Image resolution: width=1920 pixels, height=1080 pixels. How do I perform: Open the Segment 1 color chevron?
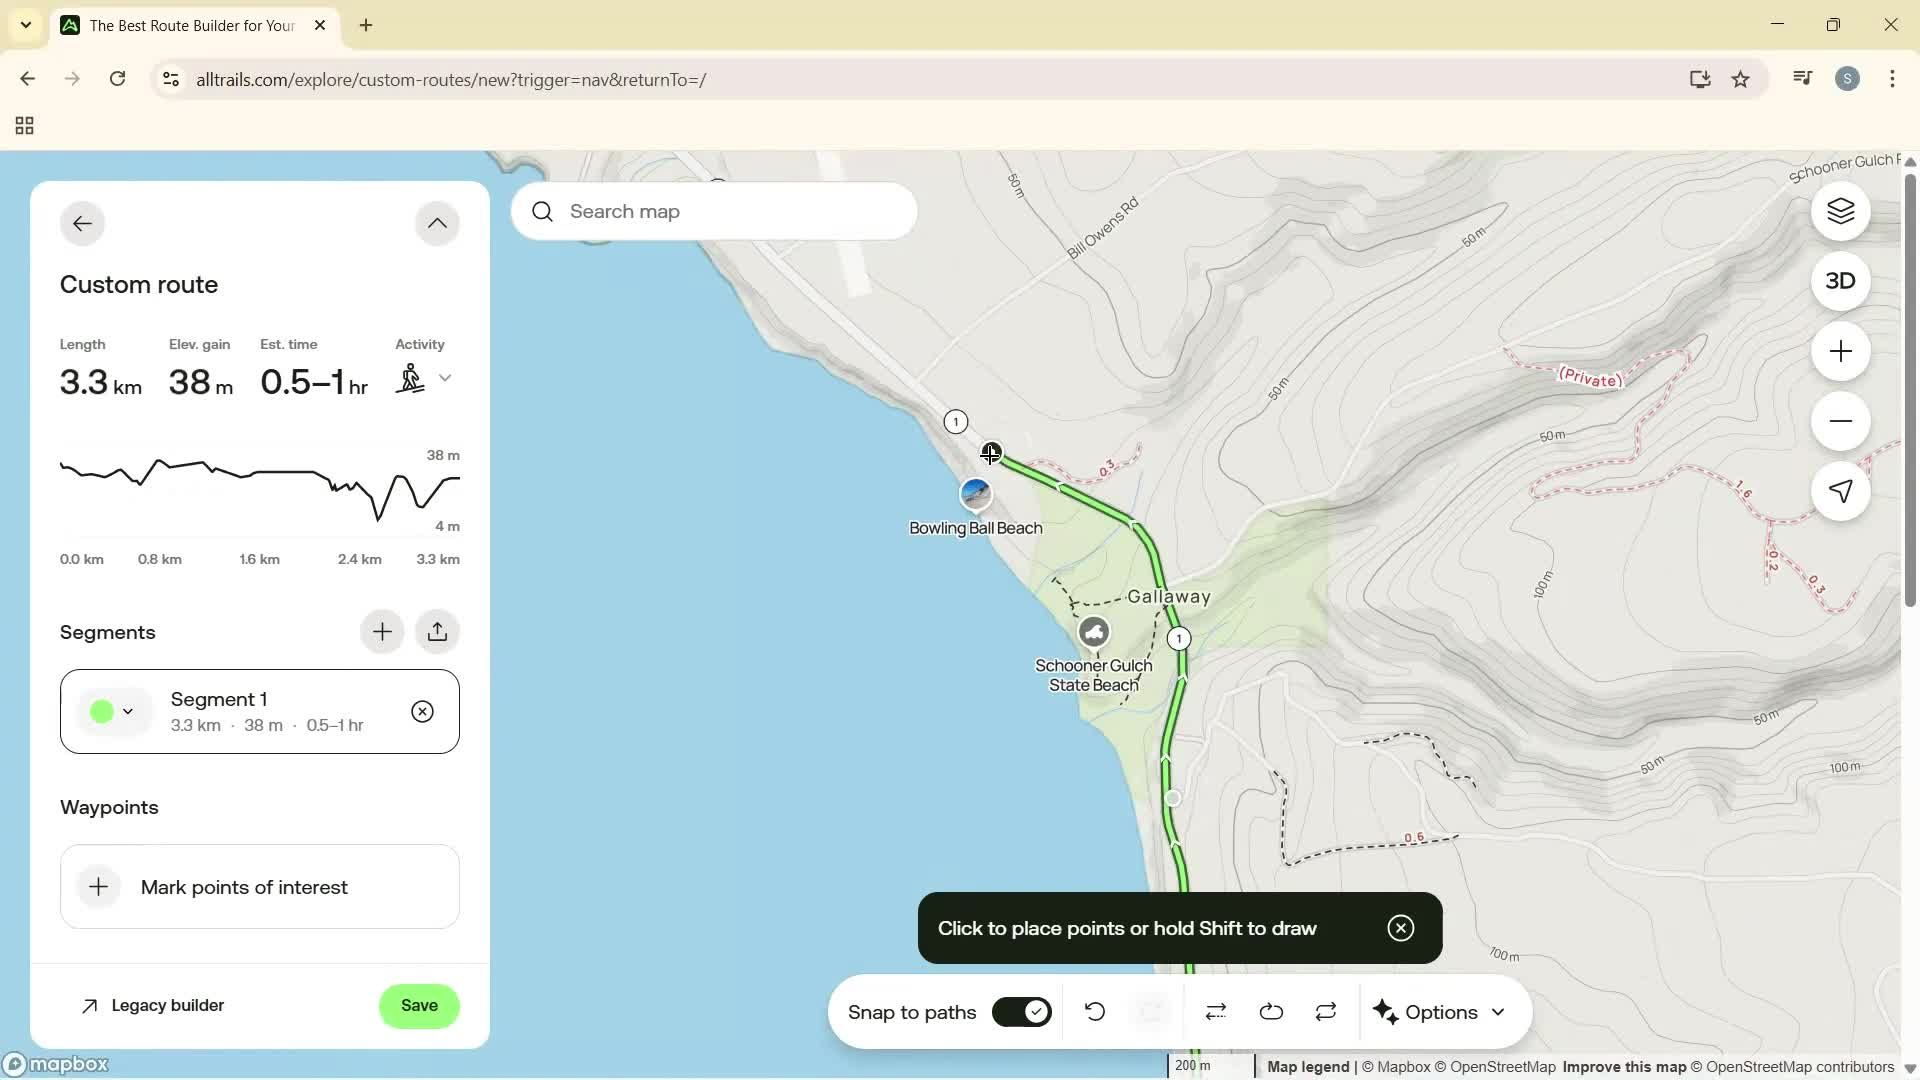tap(129, 711)
